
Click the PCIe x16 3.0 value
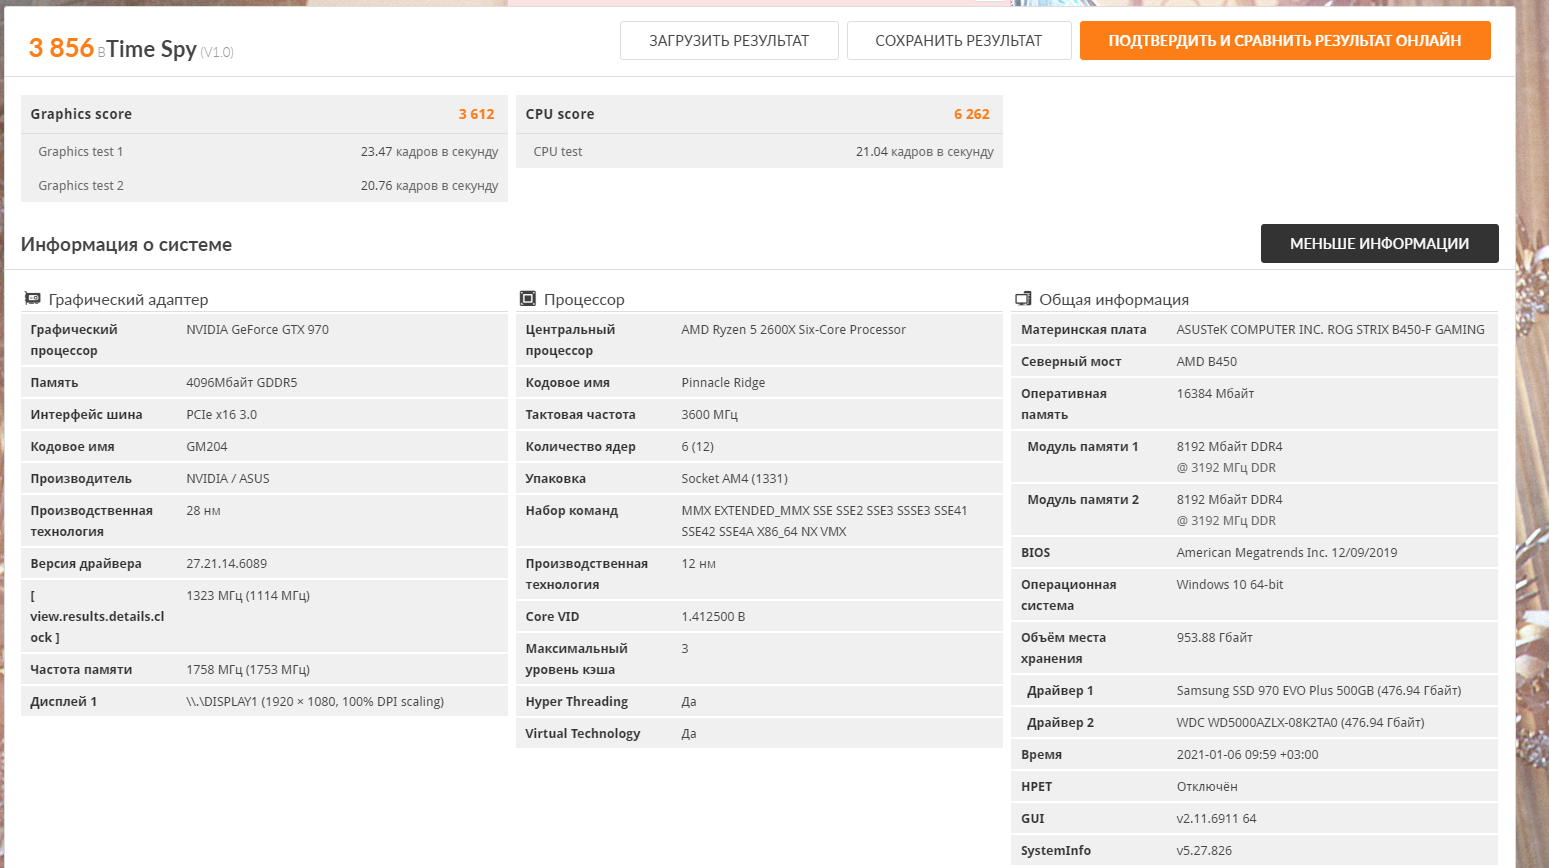(221, 415)
